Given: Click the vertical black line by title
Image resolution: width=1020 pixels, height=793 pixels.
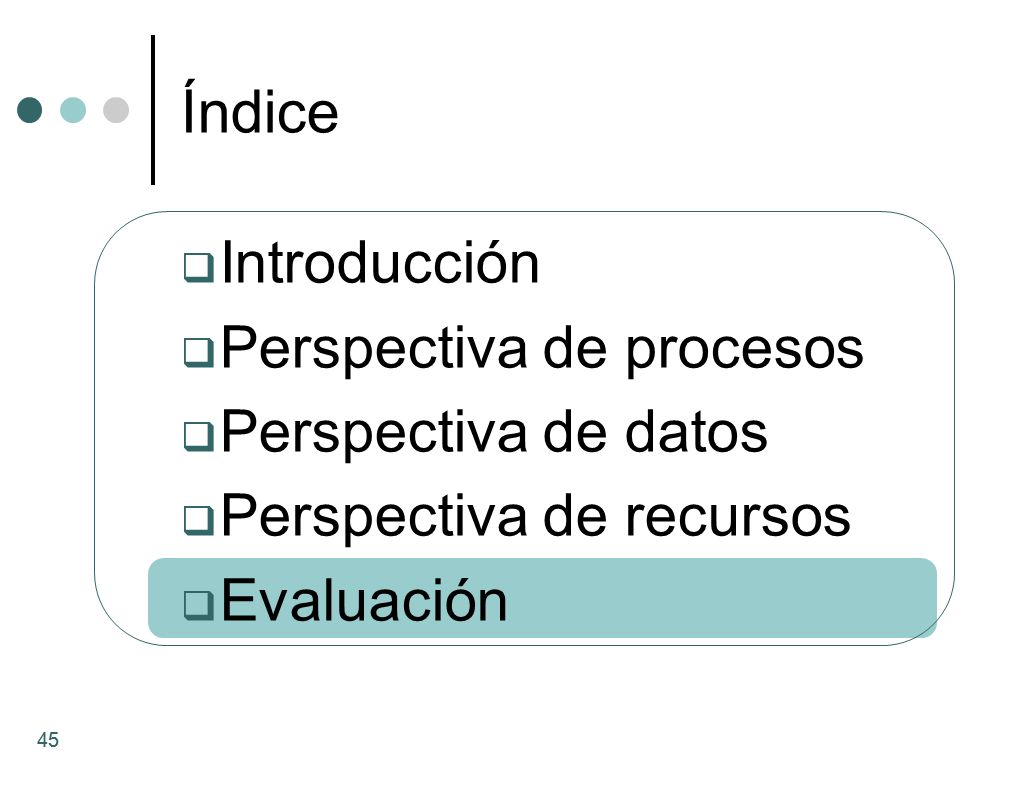Looking at the screenshot, I should [153, 110].
